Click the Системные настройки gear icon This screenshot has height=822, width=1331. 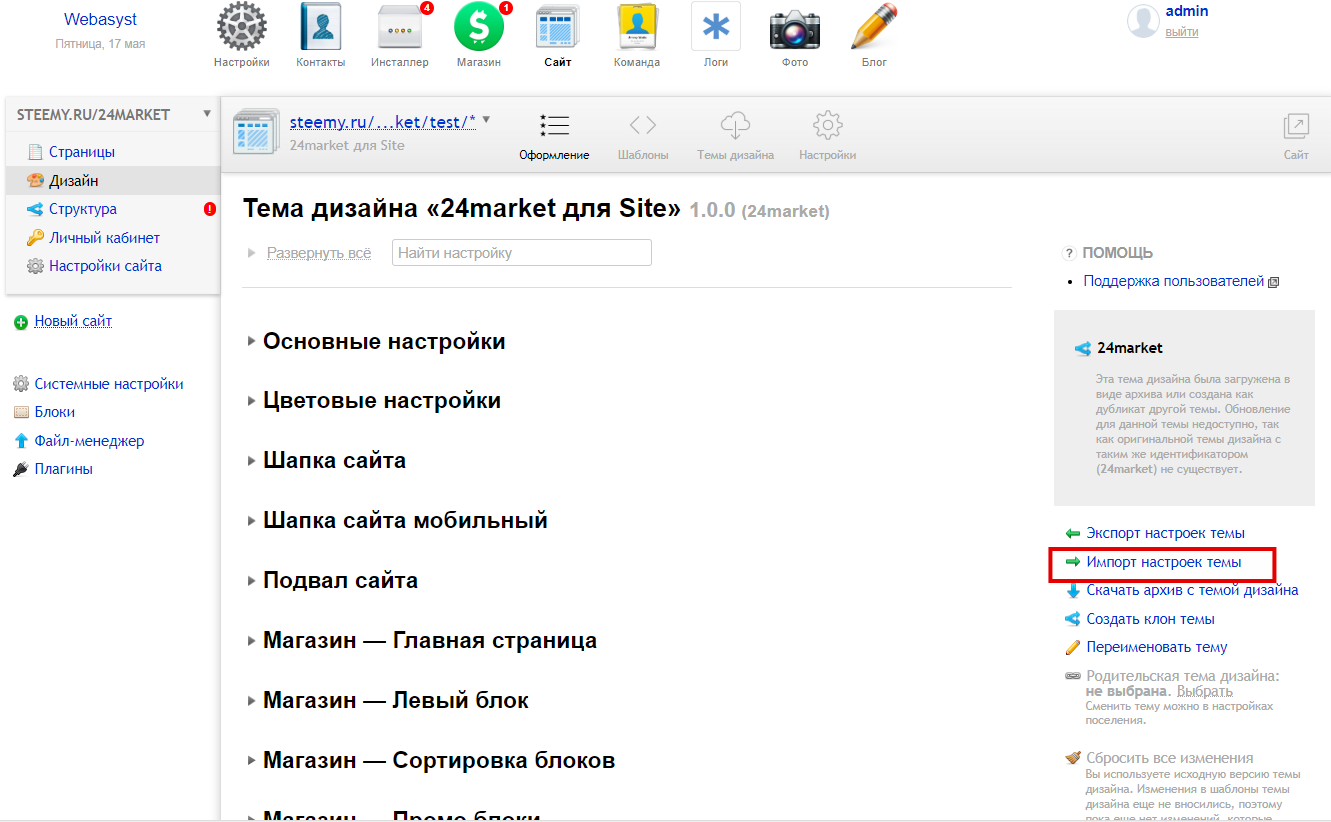point(21,384)
